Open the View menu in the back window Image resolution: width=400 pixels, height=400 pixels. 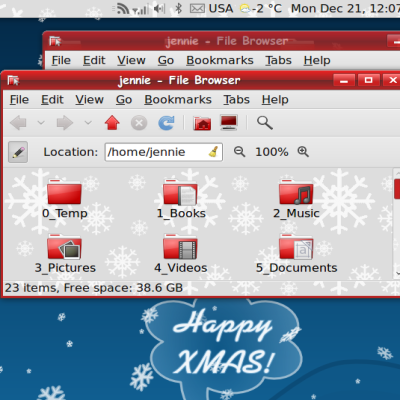click(131, 60)
